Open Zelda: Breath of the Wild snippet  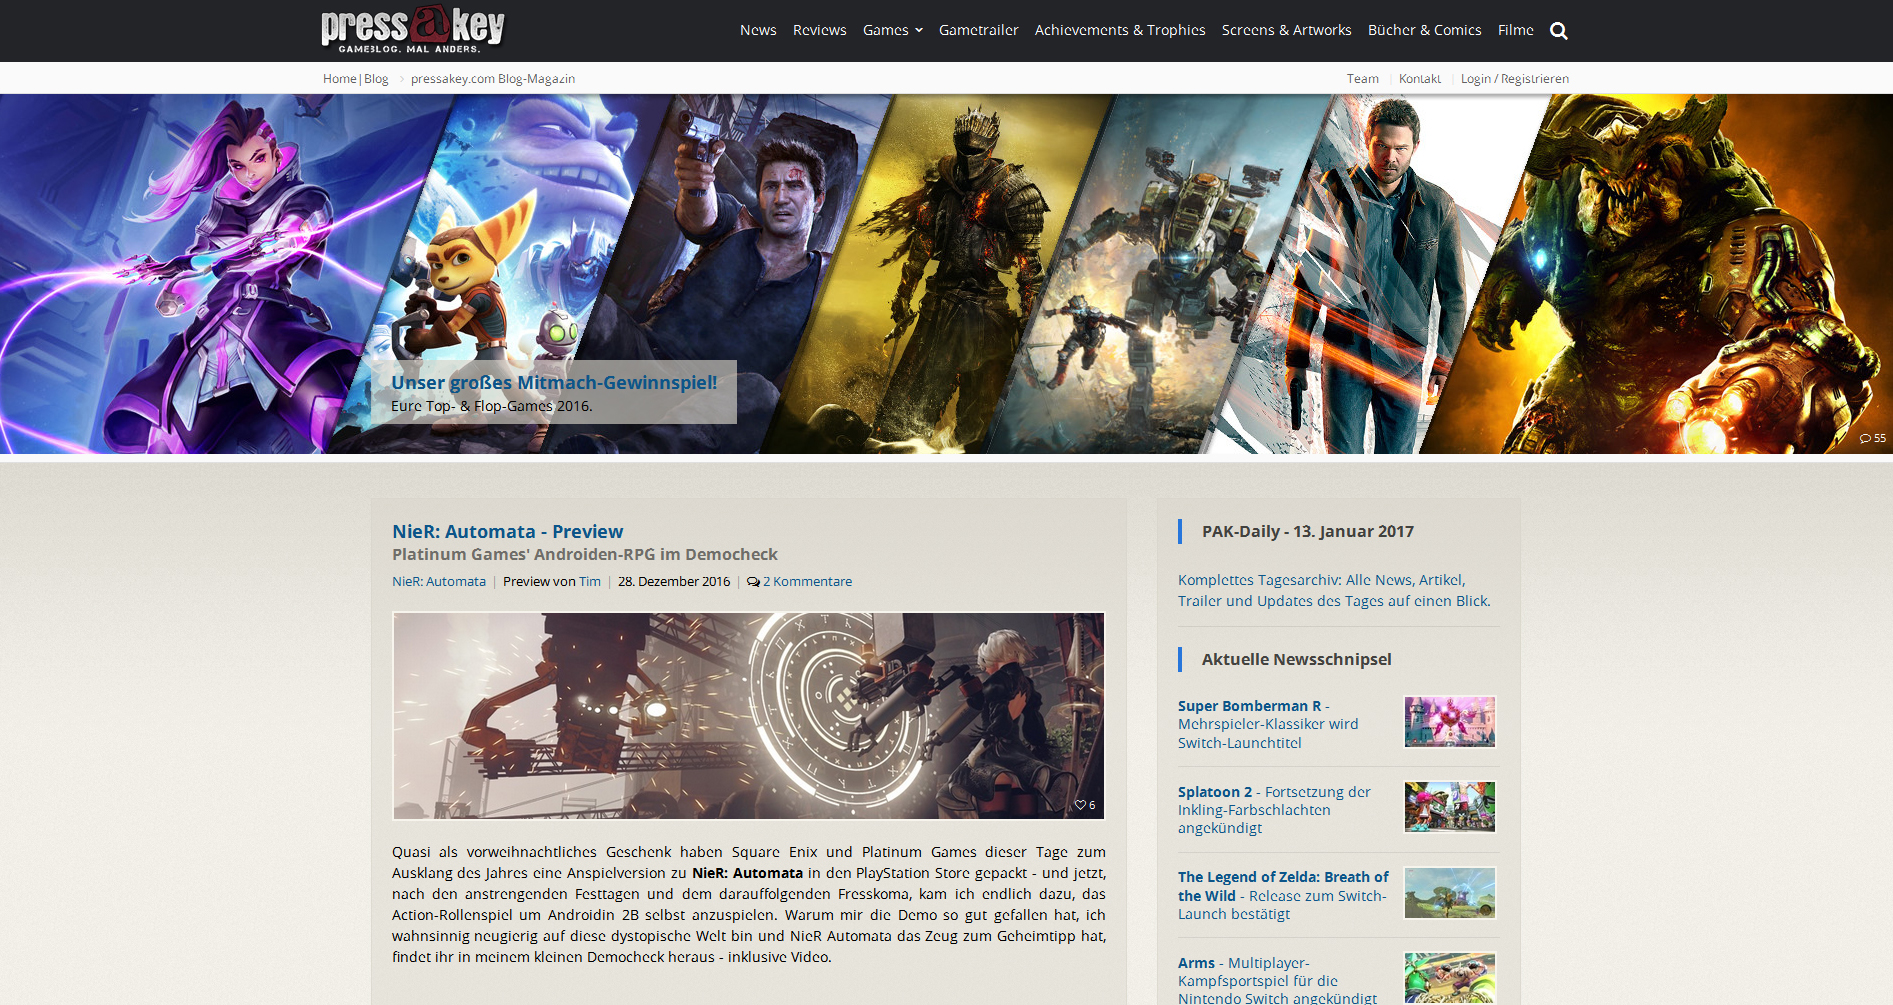[1283, 895]
